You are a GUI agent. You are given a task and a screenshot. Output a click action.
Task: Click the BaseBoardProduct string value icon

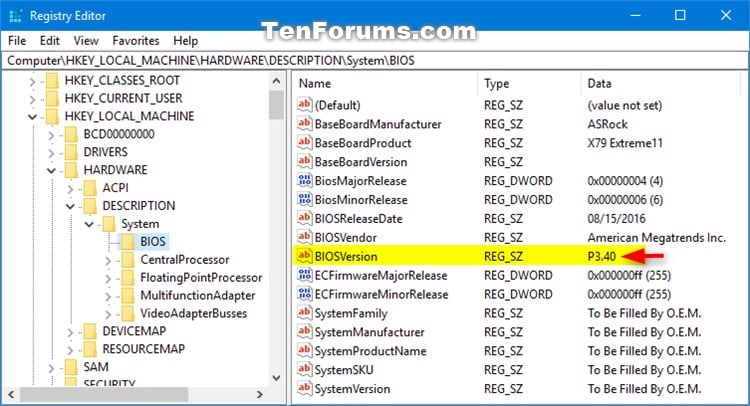pos(304,143)
